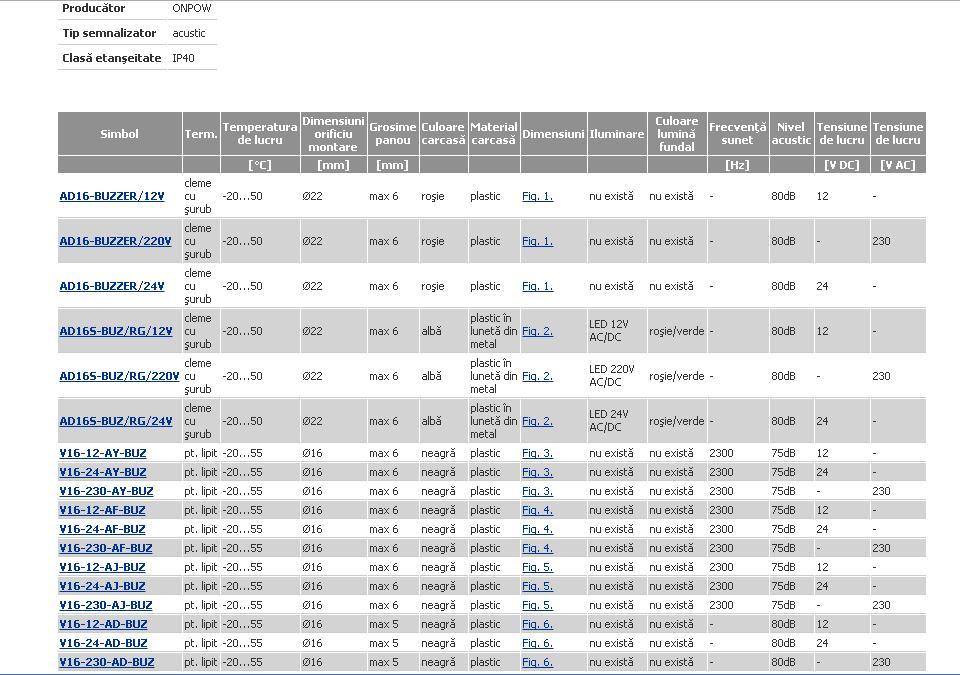Show Fig. 2 for AD16S-BUZ/RG/12V
This screenshot has width=960, height=675.
point(538,331)
